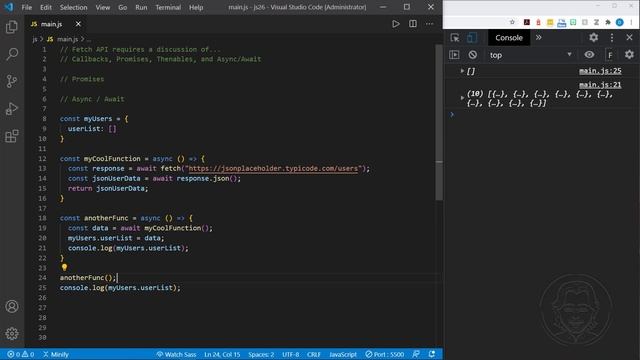Screen dimensions: 640x360
Task: Select the Console tab in DevTools
Action: 509,38
